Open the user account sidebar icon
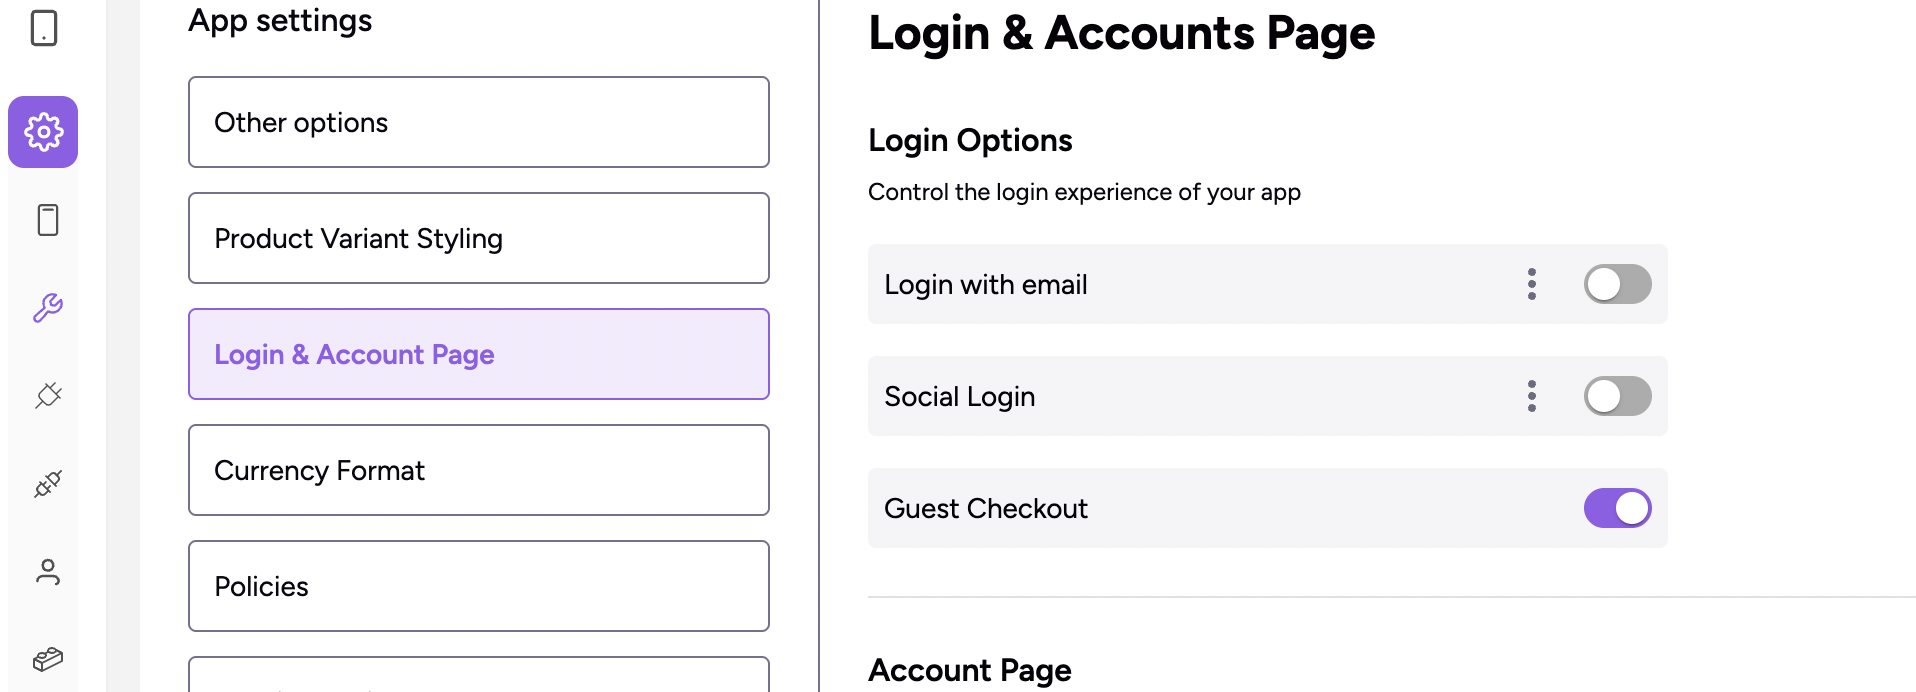The height and width of the screenshot is (692, 1916). (x=47, y=572)
